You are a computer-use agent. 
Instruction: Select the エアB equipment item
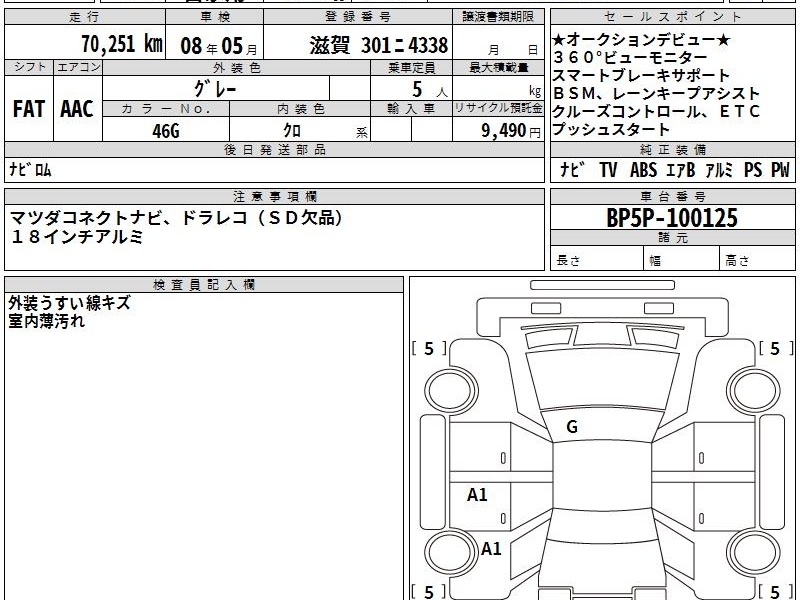tap(680, 169)
